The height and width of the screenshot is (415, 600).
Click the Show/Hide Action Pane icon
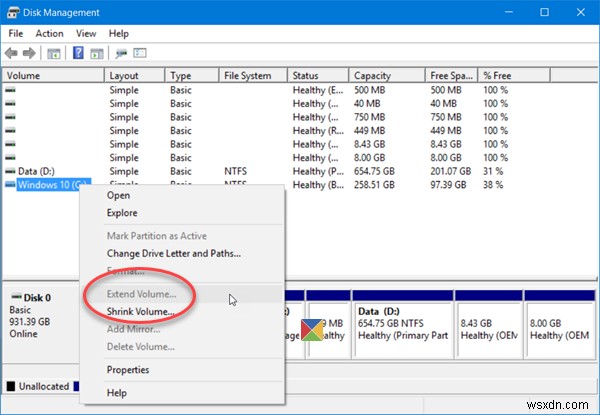click(97, 53)
